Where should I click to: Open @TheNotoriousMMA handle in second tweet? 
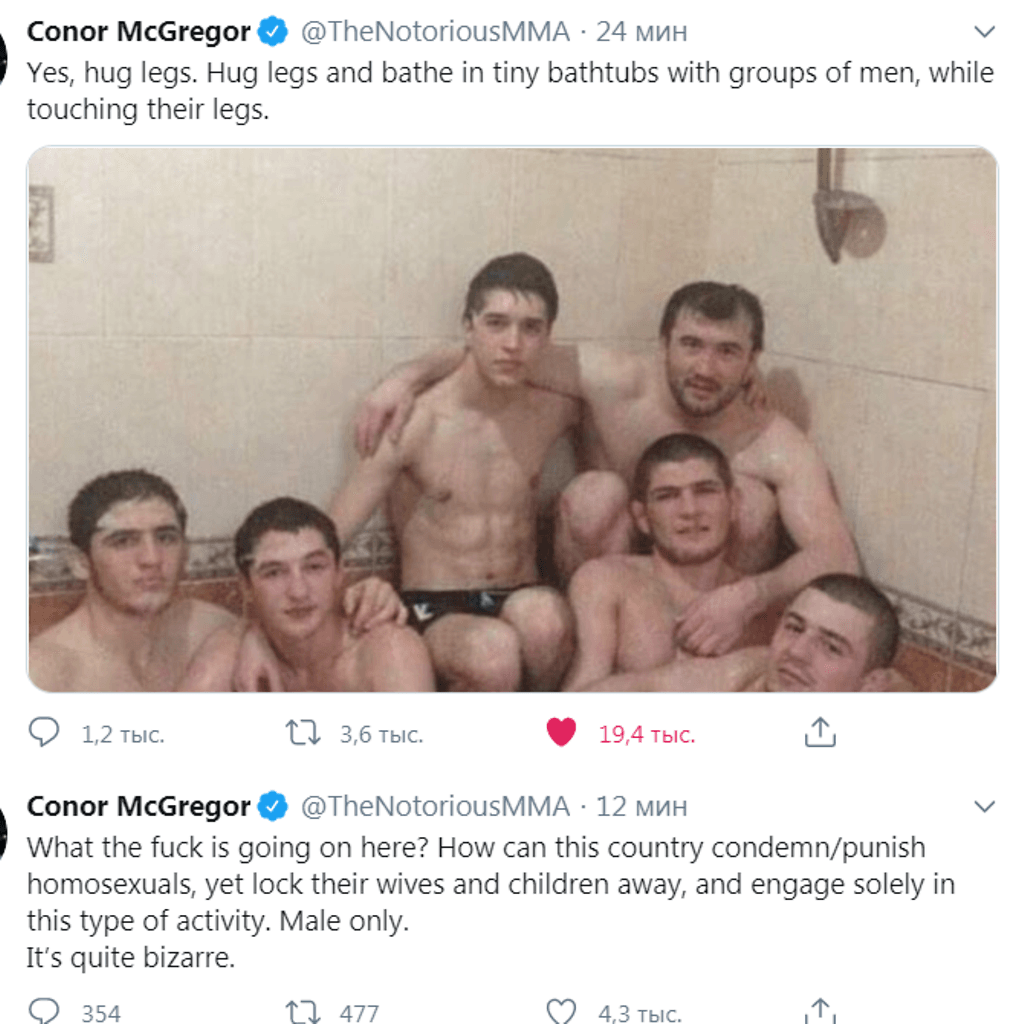tap(436, 807)
